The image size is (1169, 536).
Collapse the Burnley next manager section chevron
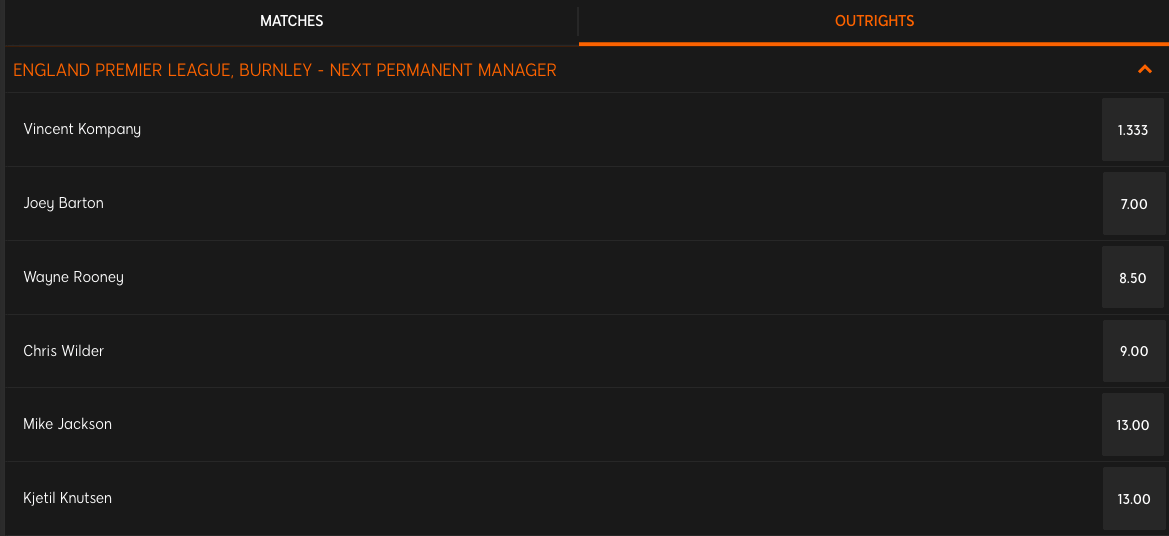coord(1144,69)
